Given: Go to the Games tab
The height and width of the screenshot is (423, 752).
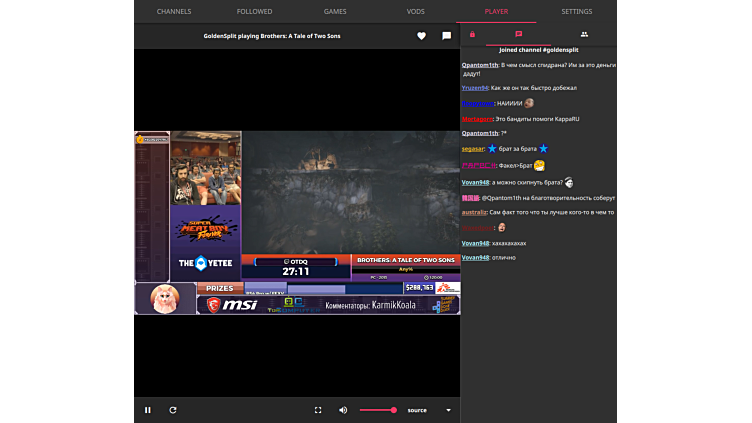Looking at the screenshot, I should click(335, 11).
